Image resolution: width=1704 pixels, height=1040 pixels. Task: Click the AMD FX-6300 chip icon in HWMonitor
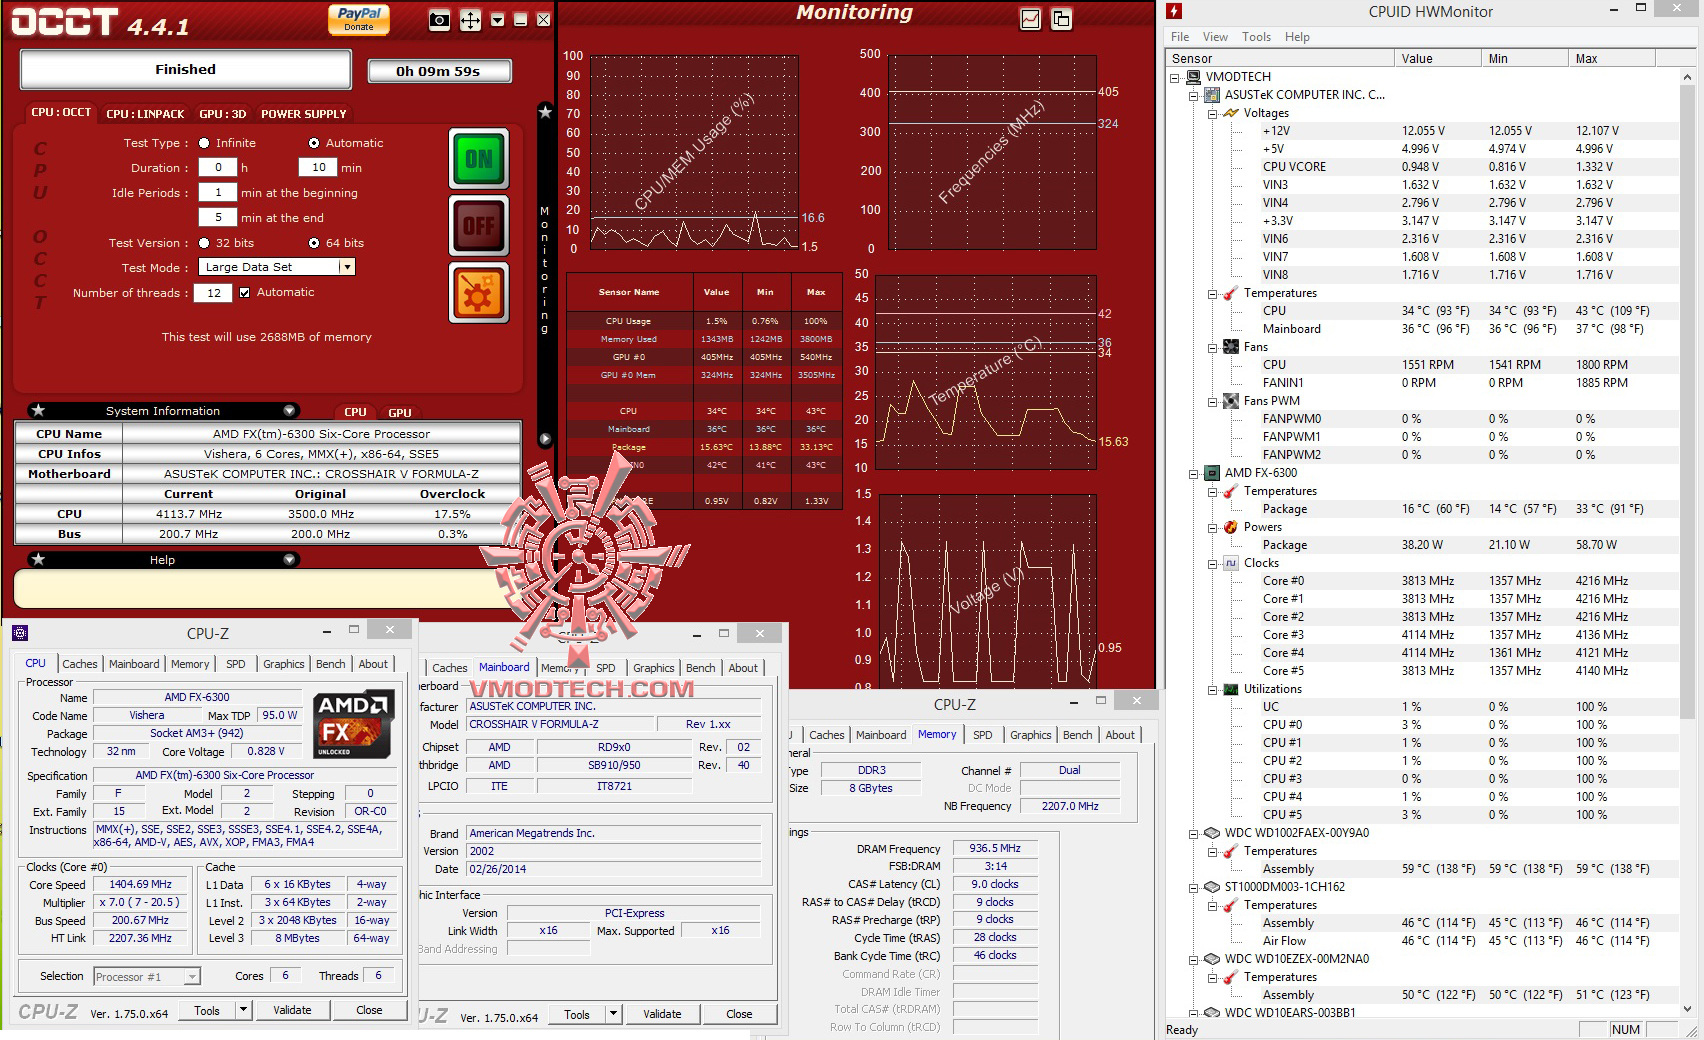click(x=1211, y=473)
